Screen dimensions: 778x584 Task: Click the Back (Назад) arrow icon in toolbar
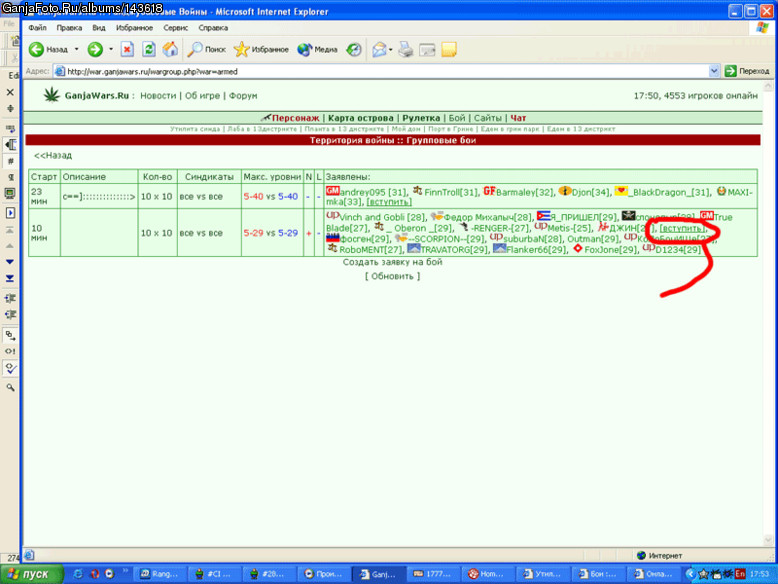(x=36, y=49)
